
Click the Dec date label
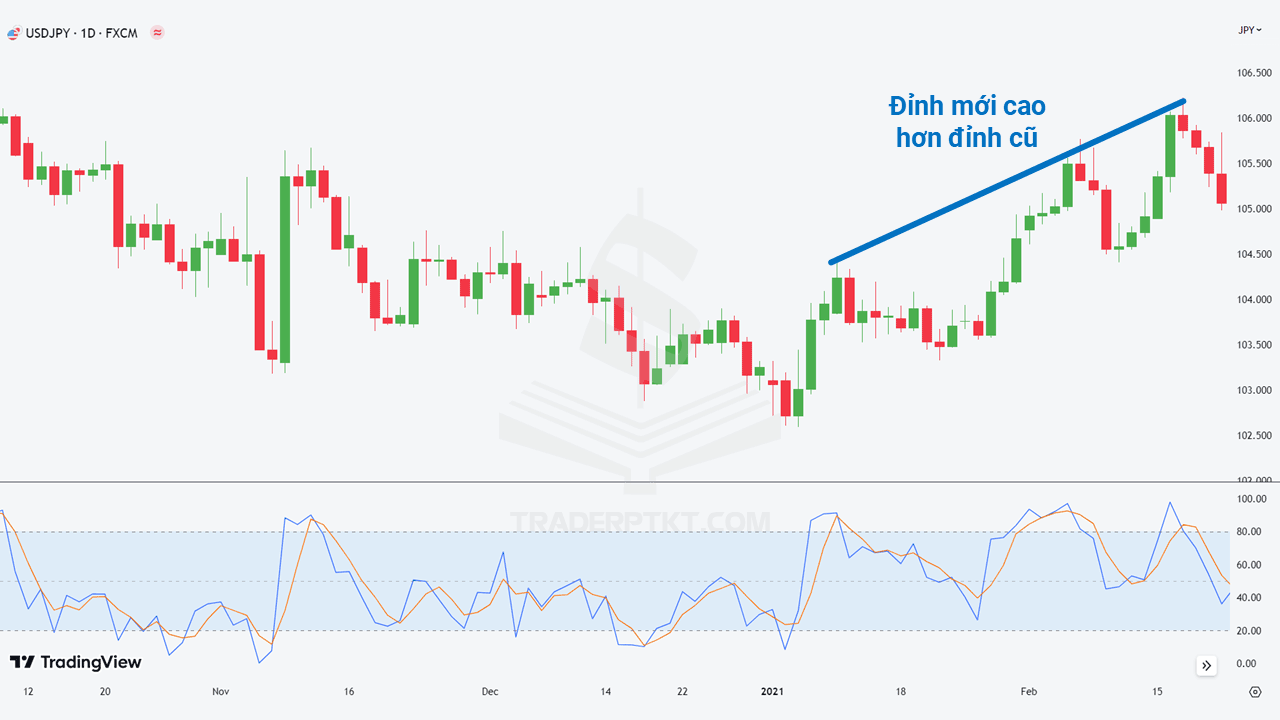point(490,692)
